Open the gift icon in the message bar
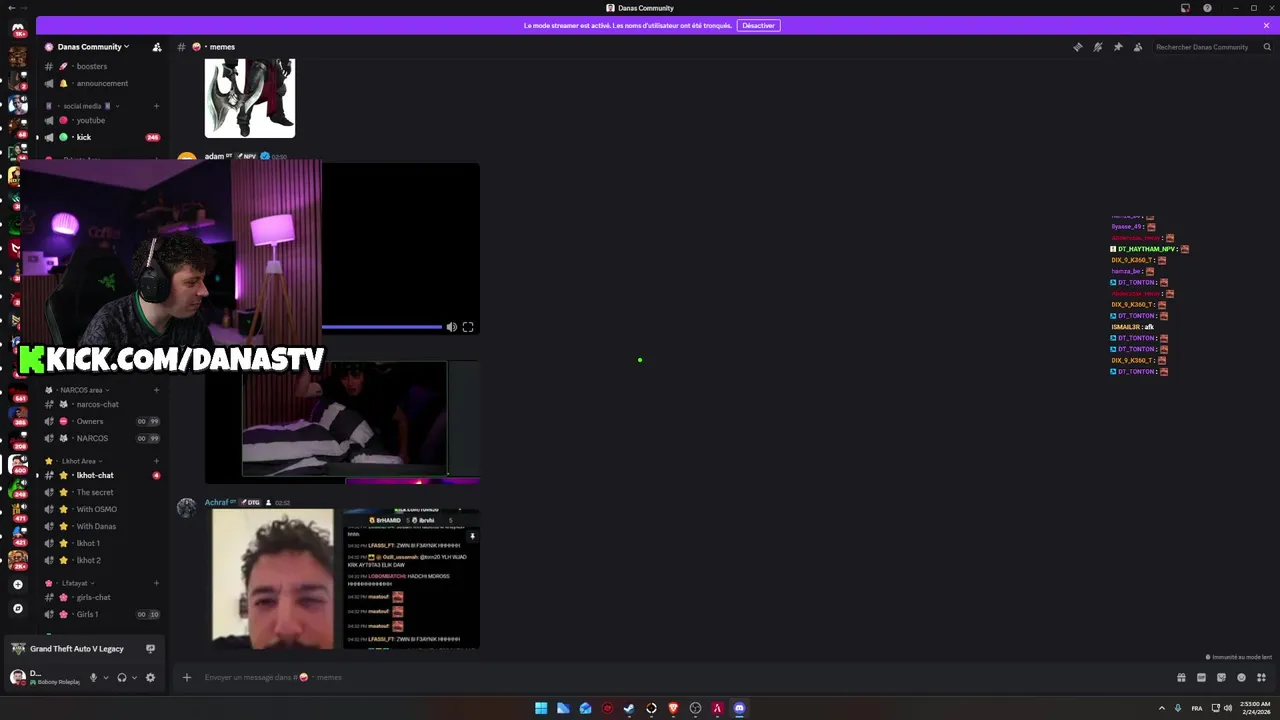1280x720 pixels. (1181, 677)
